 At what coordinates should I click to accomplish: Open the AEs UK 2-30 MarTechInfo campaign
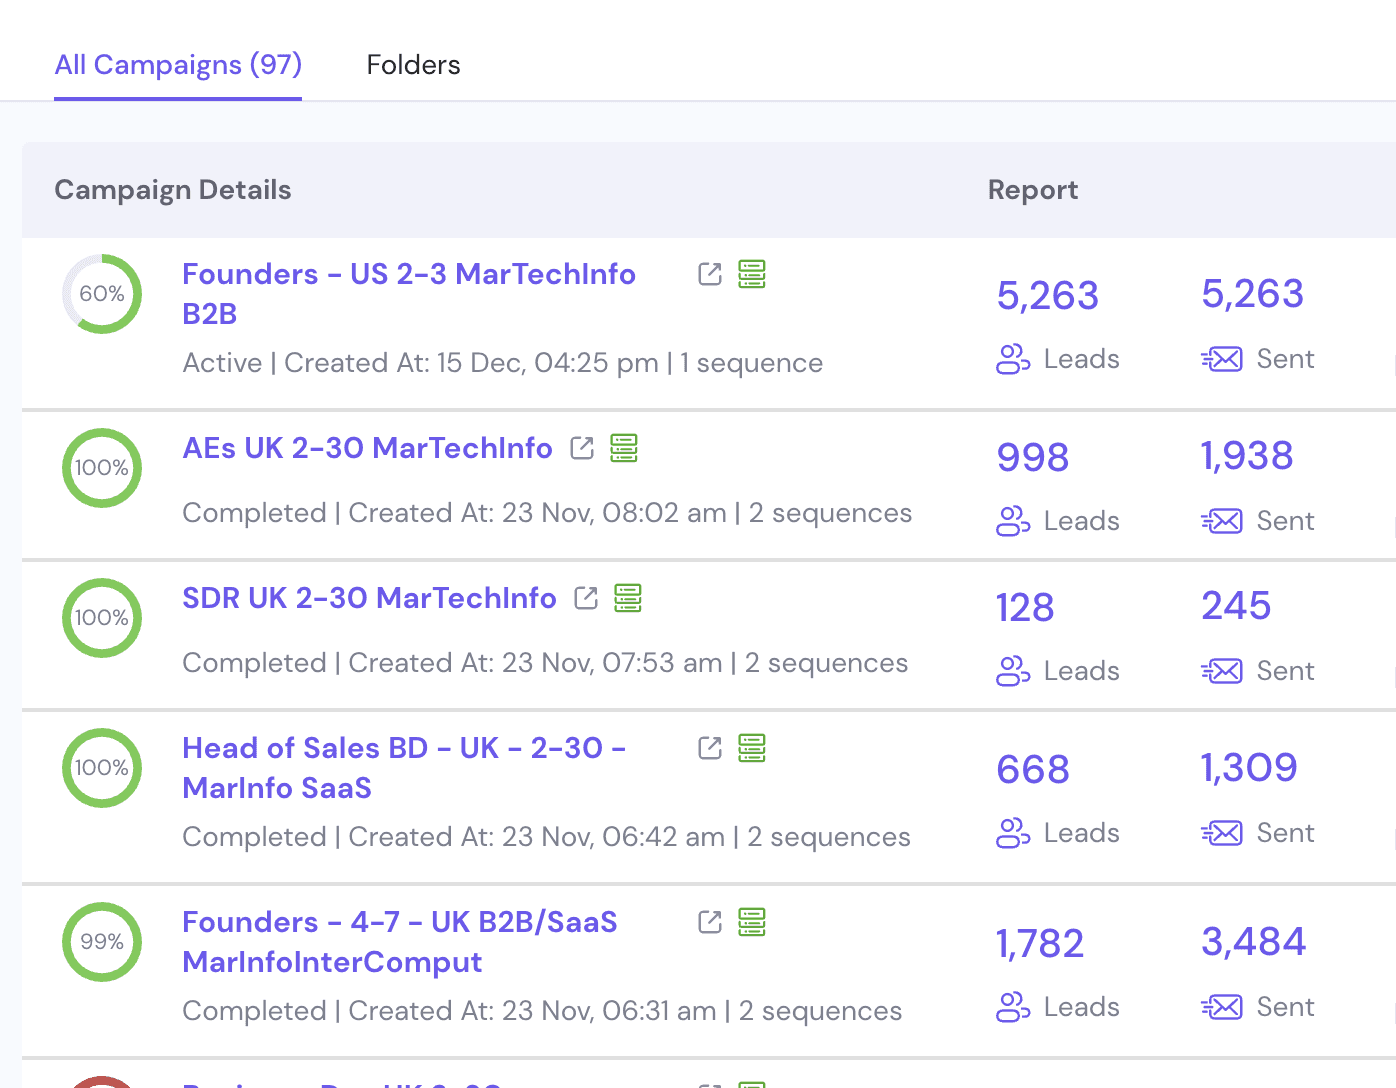[x=367, y=448]
